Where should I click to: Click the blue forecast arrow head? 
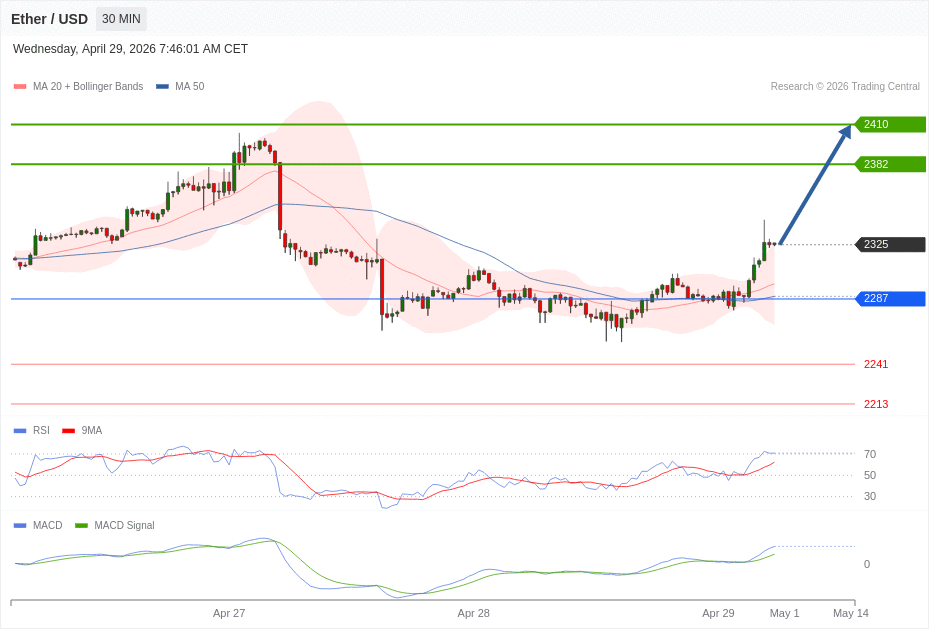[845, 132]
